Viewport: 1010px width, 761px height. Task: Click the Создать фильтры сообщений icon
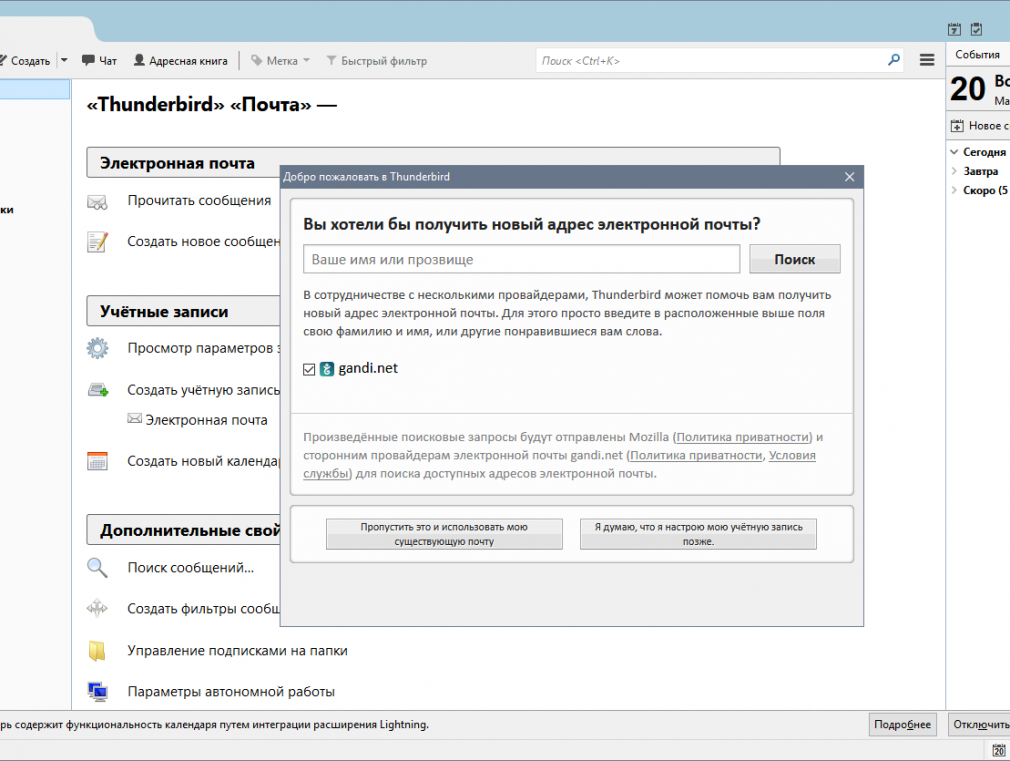[97, 608]
